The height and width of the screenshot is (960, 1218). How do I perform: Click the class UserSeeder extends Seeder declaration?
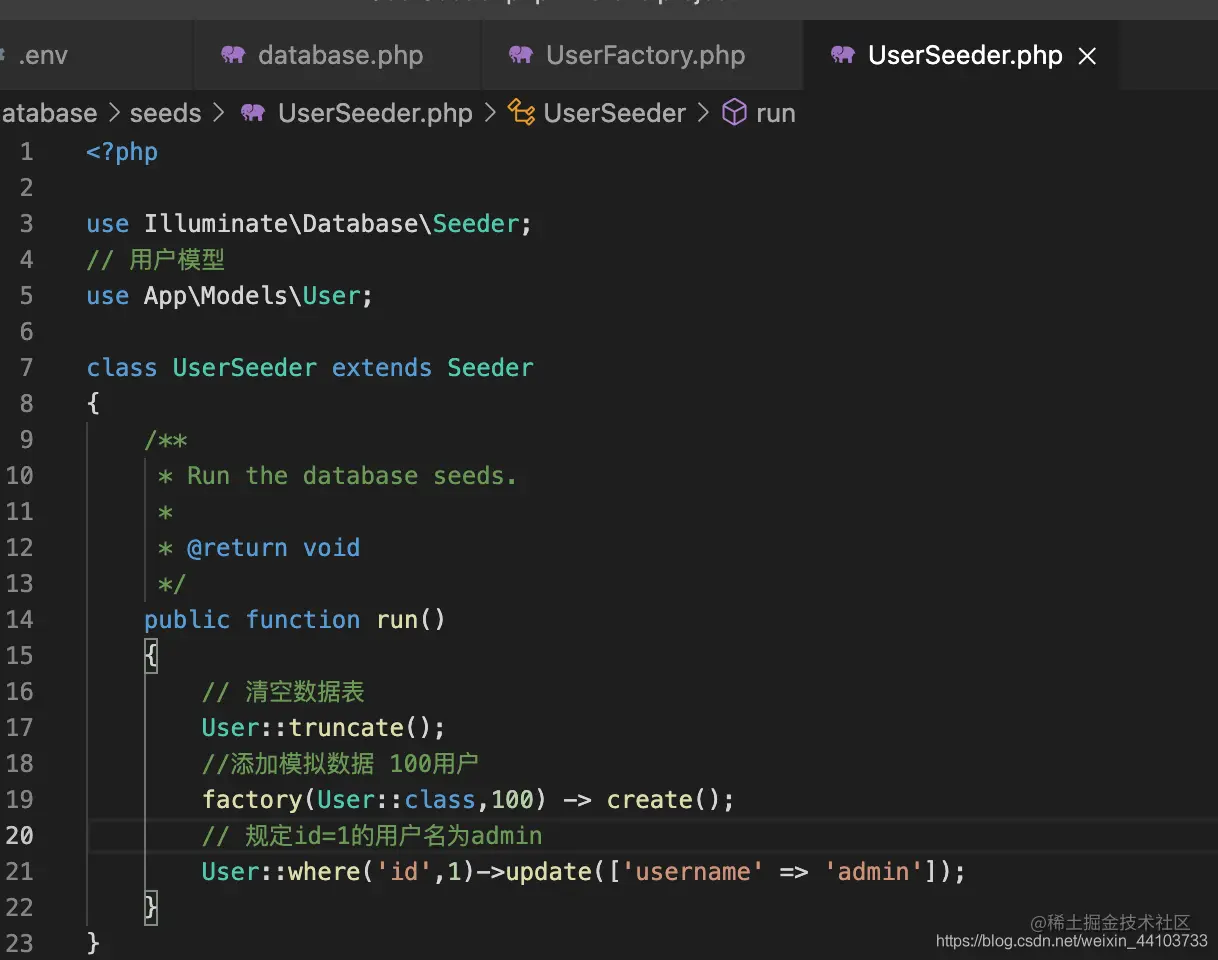(x=310, y=368)
